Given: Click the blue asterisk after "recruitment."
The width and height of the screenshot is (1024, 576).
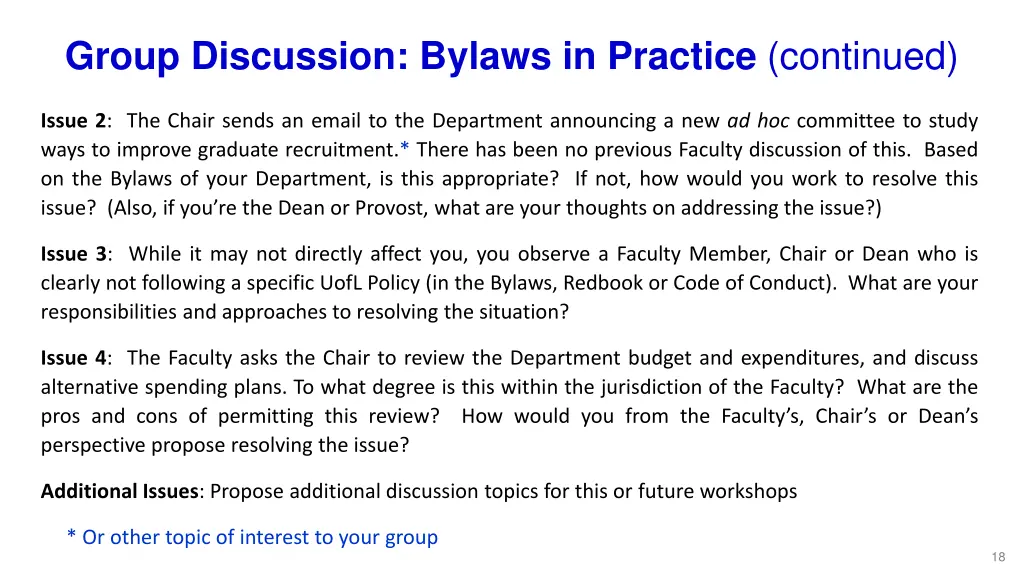Looking at the screenshot, I should (405, 151).
